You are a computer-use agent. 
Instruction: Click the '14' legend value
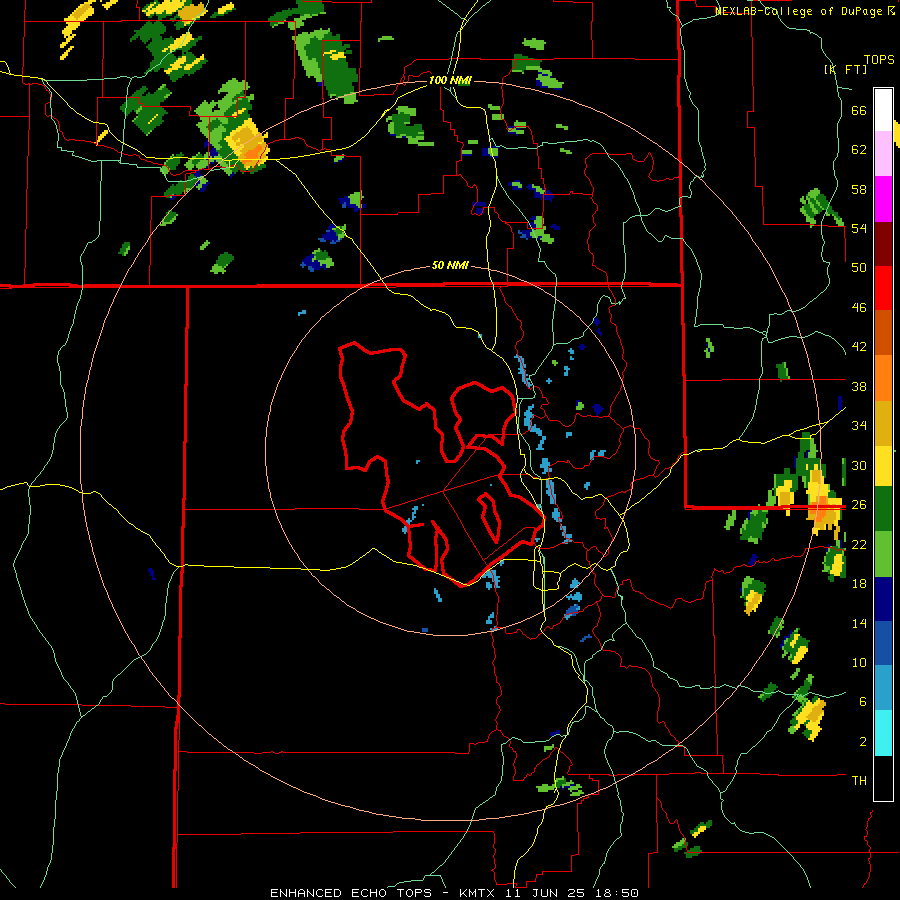click(x=859, y=623)
